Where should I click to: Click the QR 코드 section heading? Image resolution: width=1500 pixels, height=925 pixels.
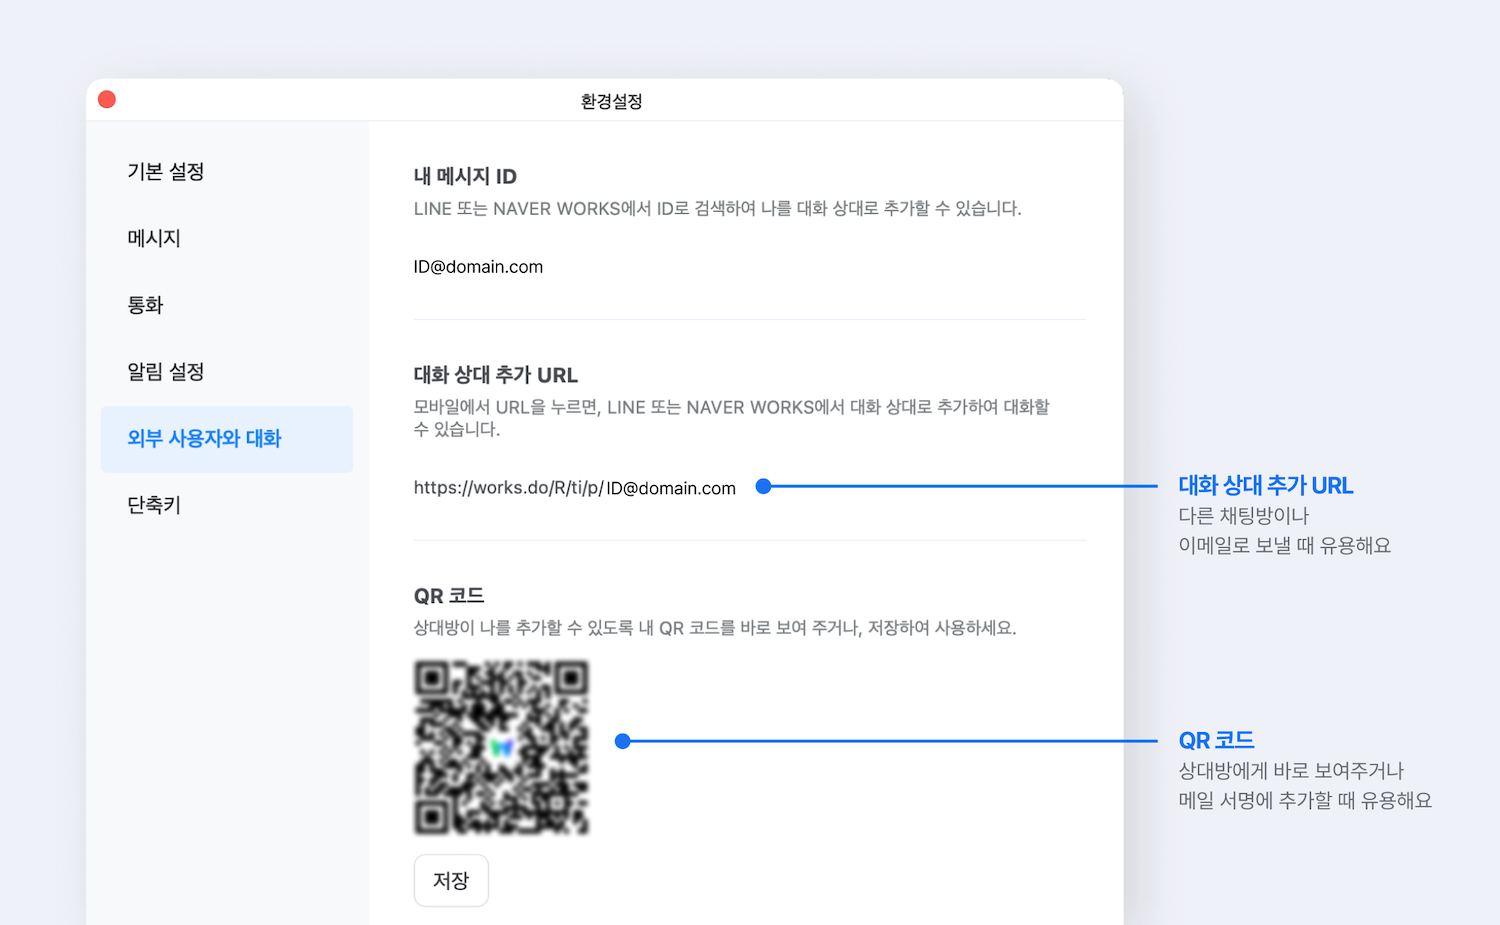tap(448, 594)
